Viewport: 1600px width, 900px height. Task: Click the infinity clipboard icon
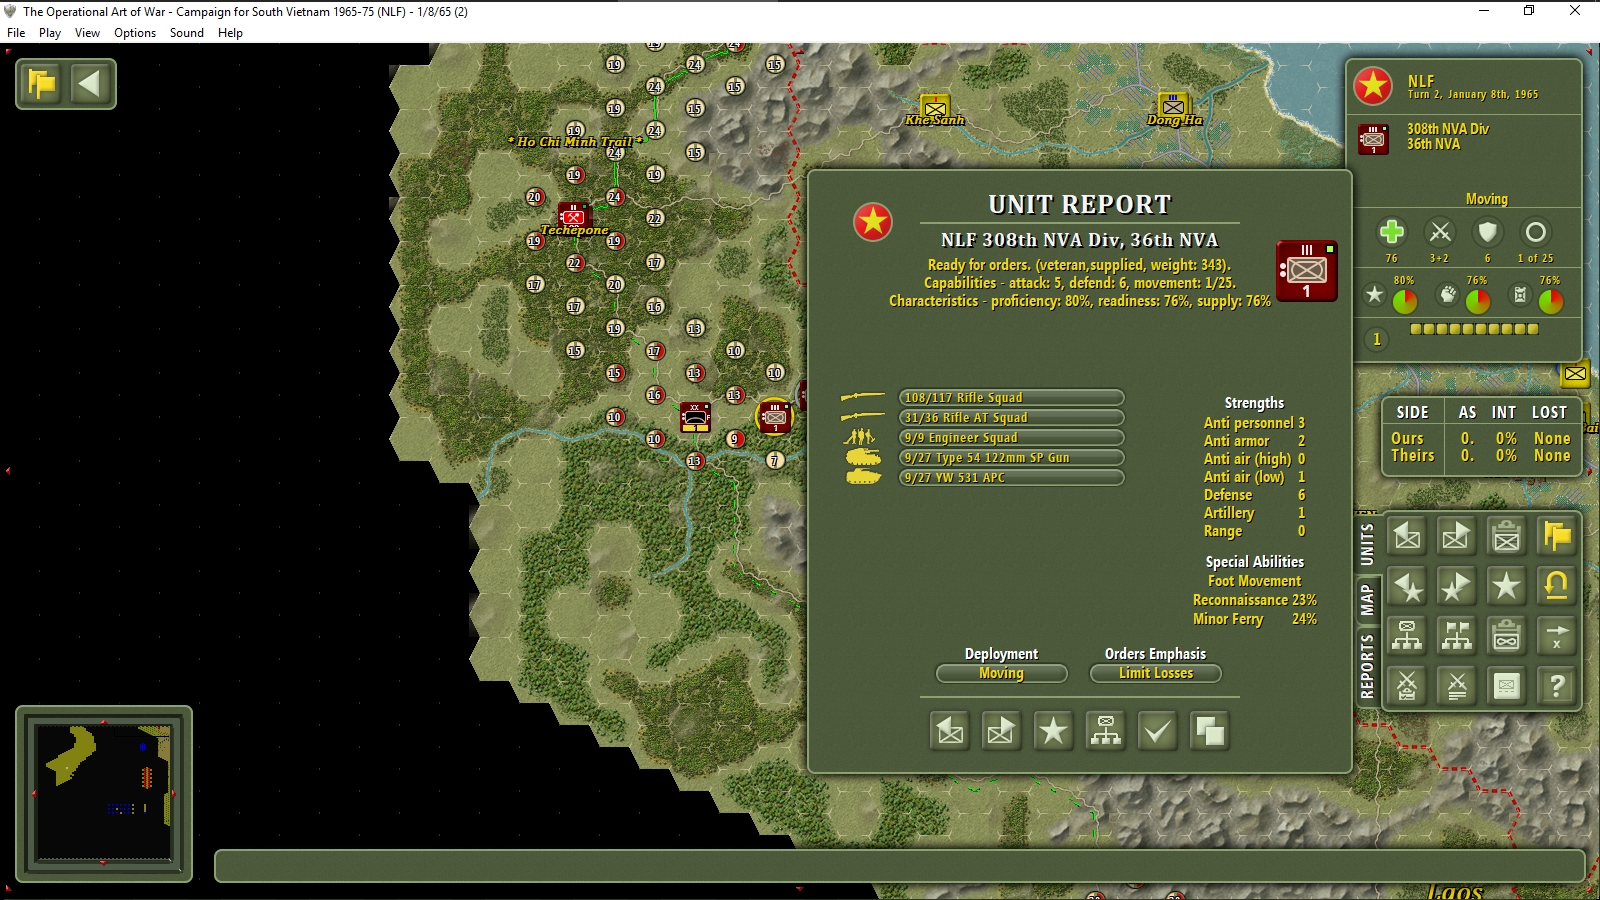click(x=1506, y=635)
